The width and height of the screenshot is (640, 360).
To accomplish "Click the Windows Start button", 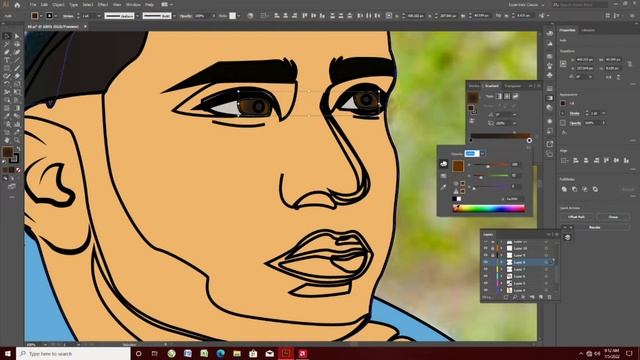I will pos(8,353).
